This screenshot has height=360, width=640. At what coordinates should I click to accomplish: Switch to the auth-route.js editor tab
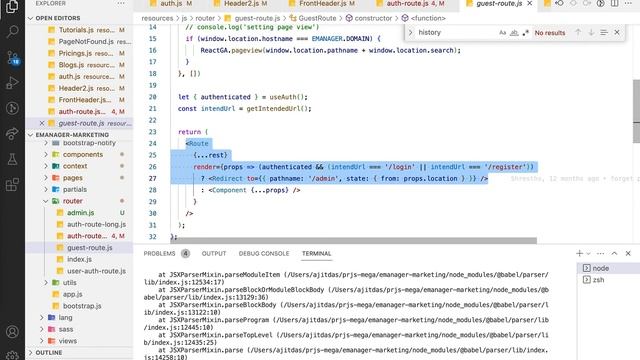click(x=411, y=3)
